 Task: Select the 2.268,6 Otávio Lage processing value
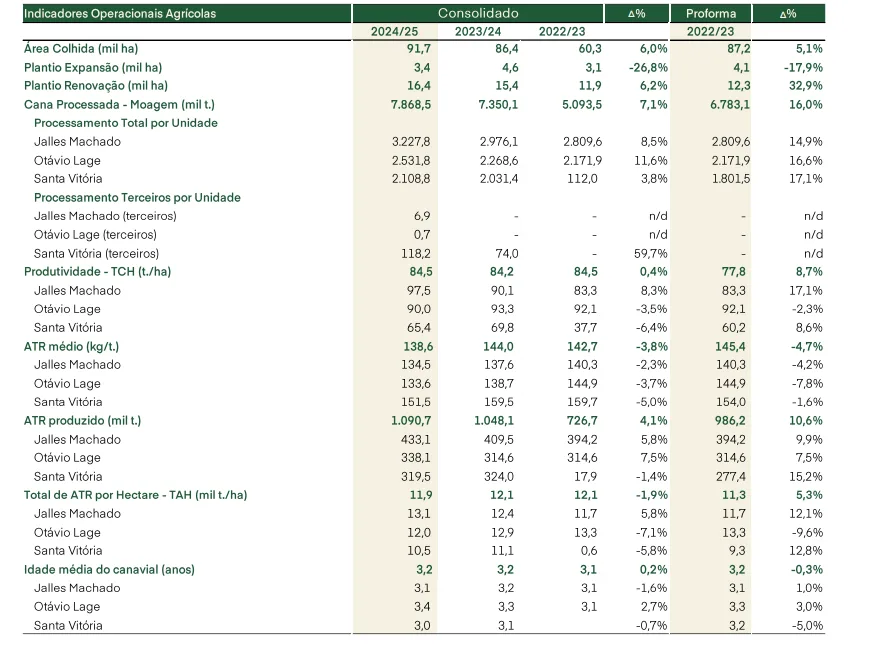pos(499,161)
